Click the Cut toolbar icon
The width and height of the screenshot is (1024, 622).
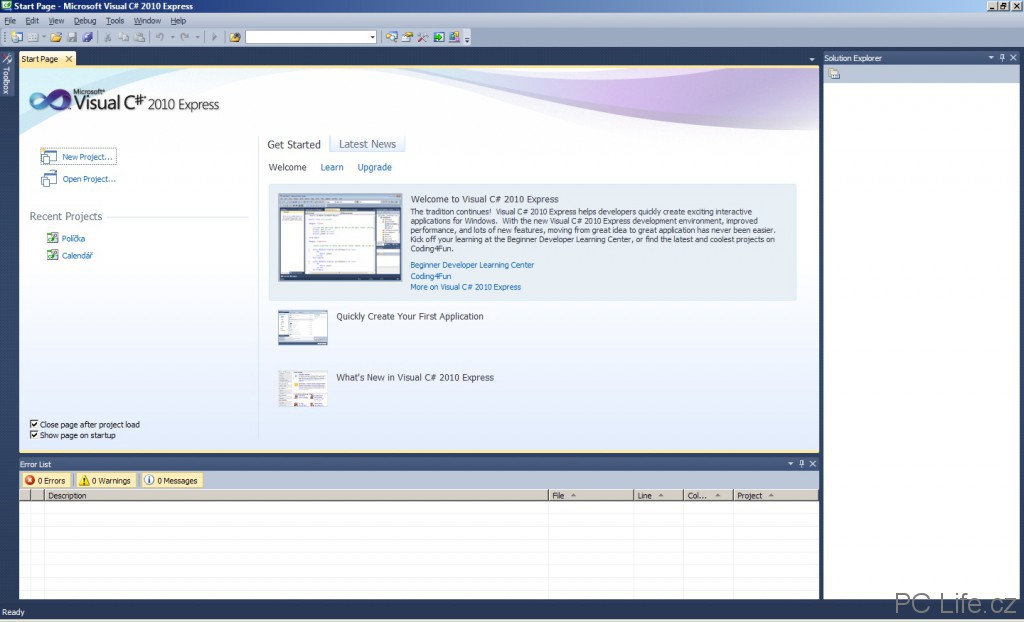coord(108,37)
